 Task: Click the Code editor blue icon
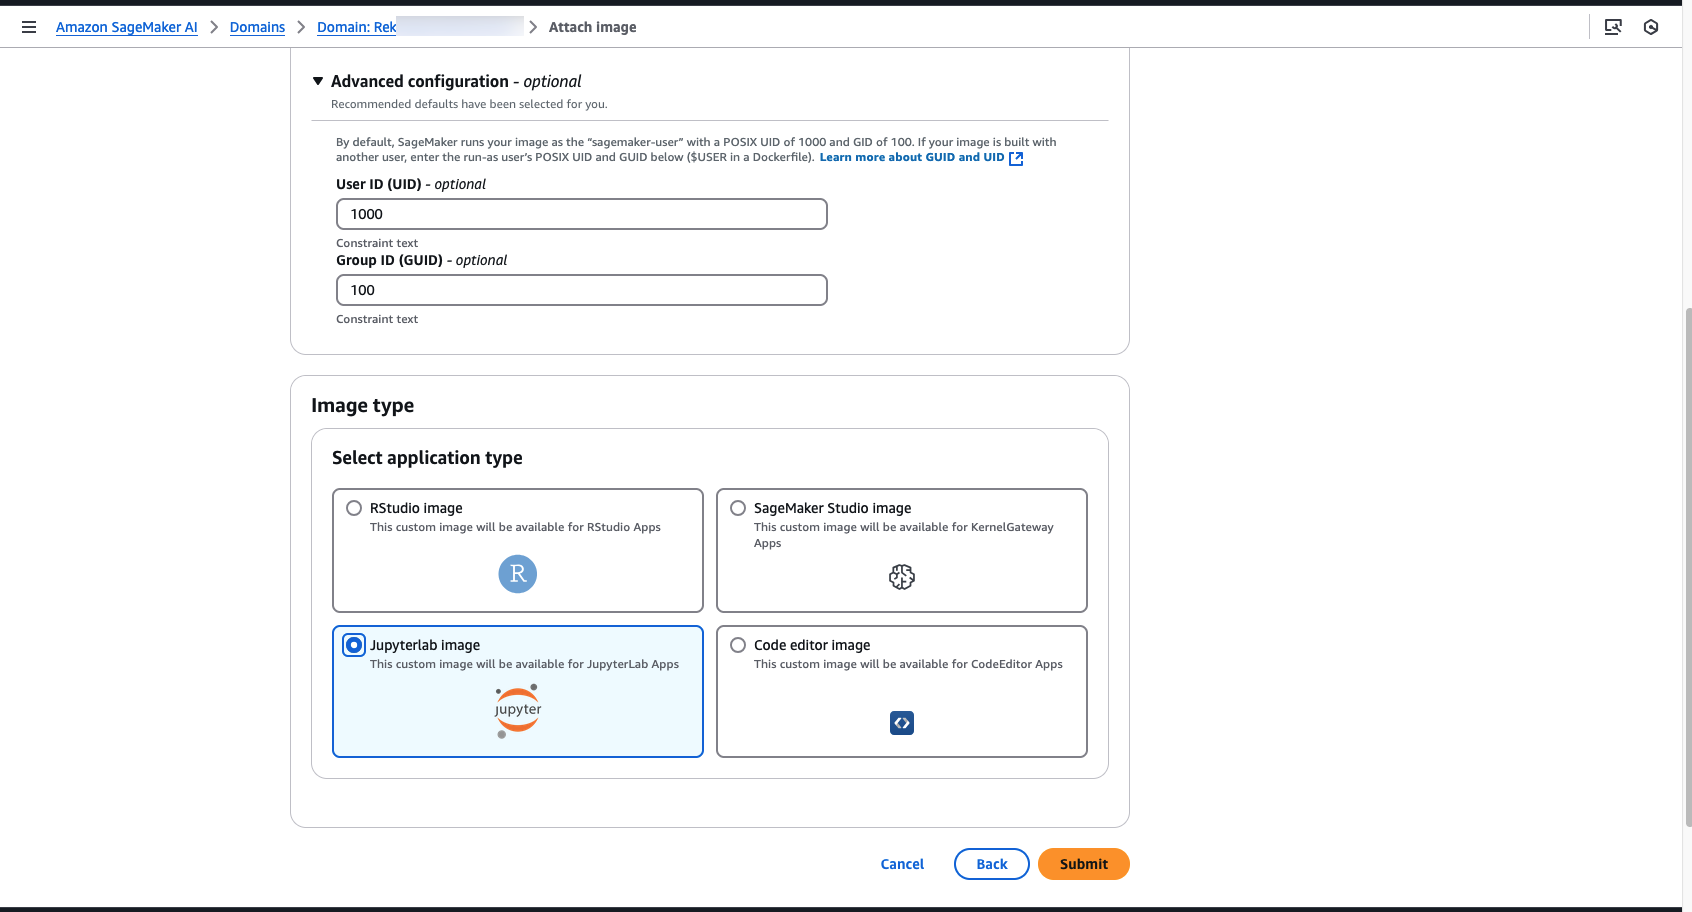902,723
